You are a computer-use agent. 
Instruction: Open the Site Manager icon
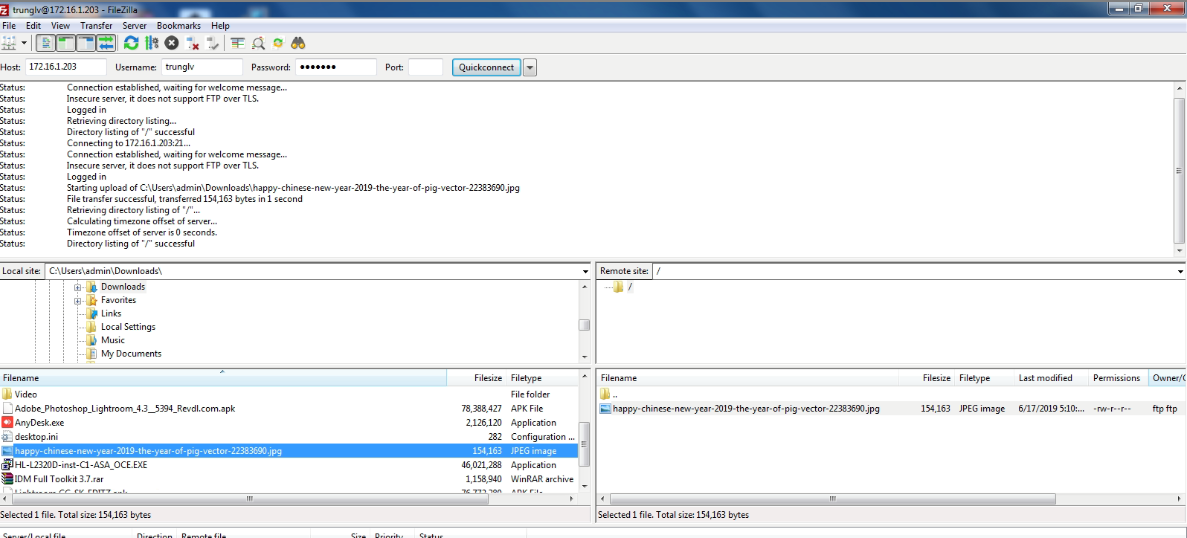tap(10, 43)
